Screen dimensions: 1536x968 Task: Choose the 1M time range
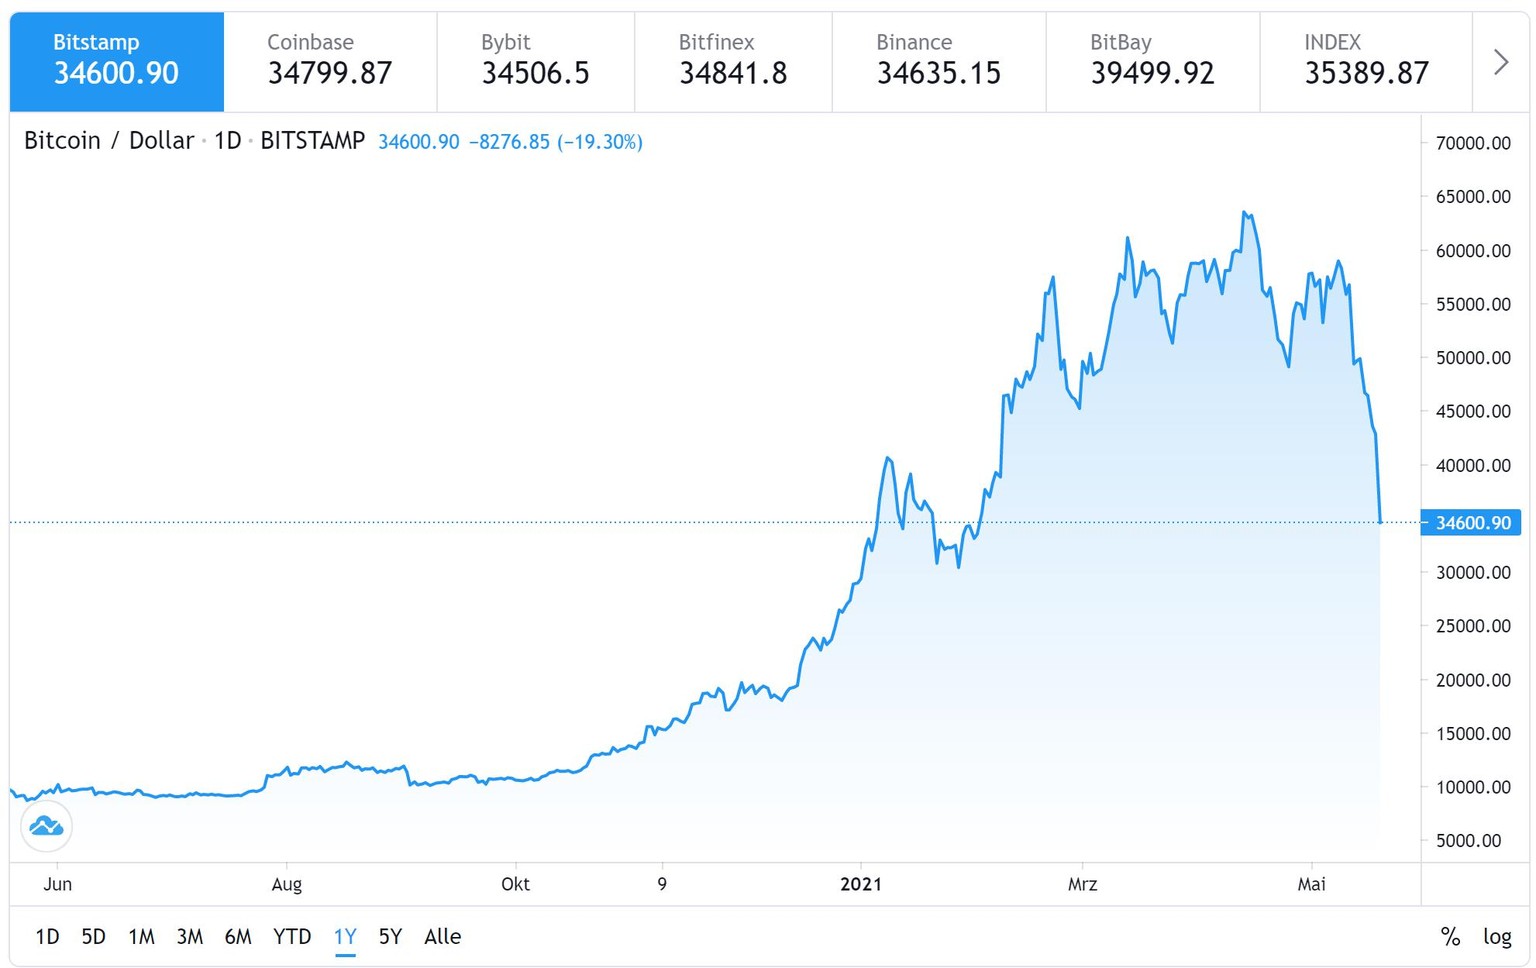pyautogui.click(x=141, y=937)
